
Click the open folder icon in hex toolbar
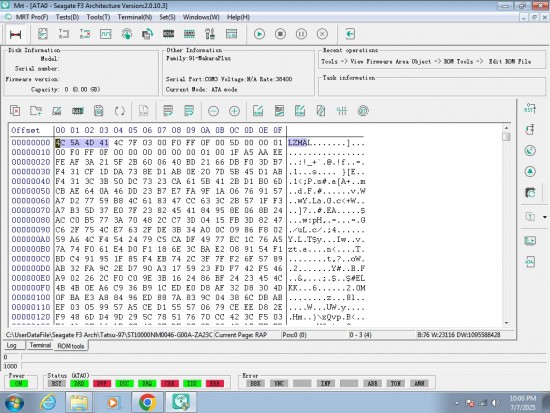36,111
